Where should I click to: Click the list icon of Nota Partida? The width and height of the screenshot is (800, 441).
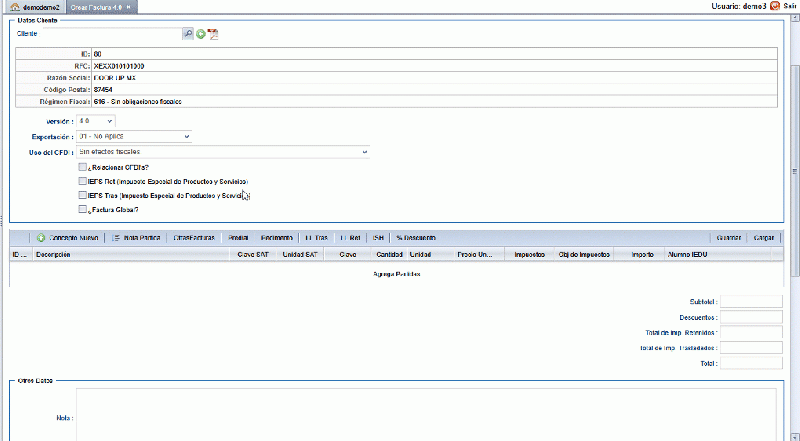116,238
